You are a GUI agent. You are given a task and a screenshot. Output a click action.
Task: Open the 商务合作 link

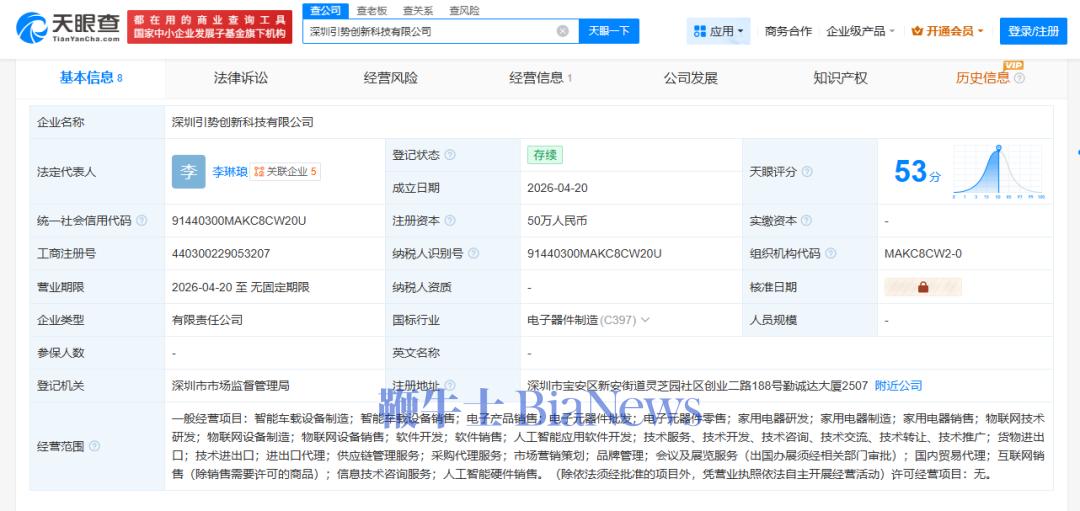(789, 31)
